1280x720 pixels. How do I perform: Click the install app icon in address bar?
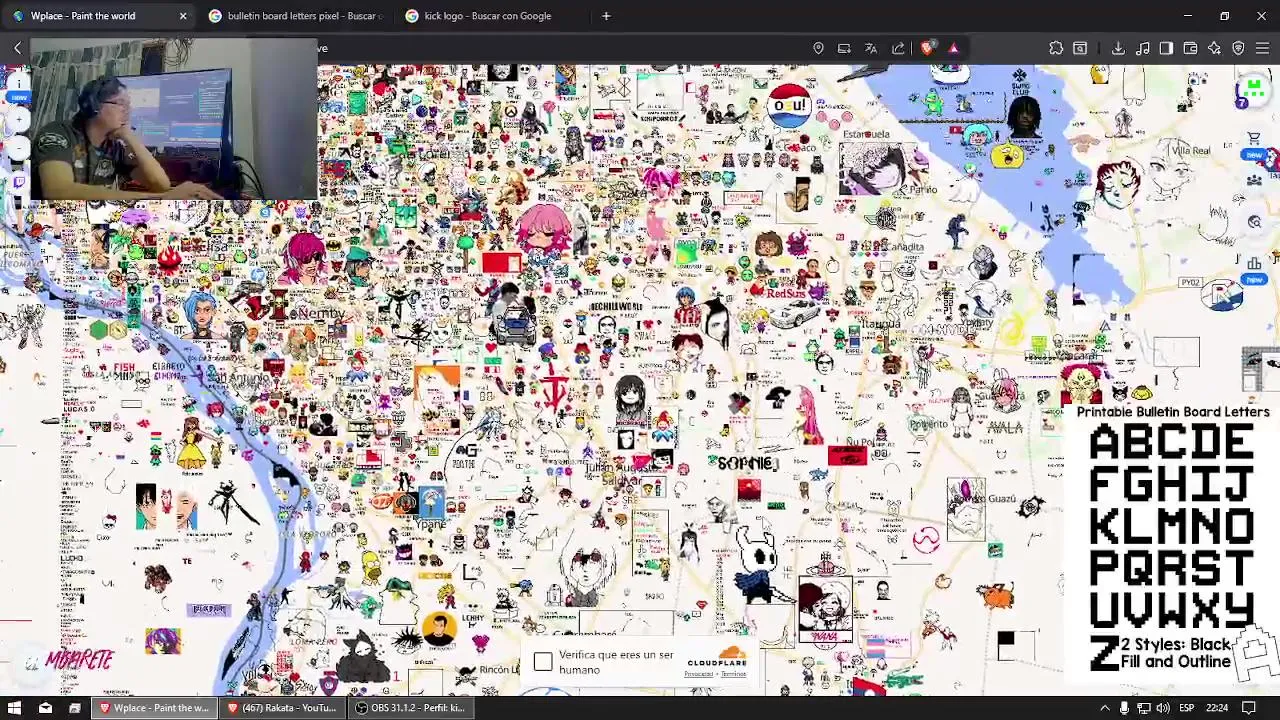click(844, 48)
